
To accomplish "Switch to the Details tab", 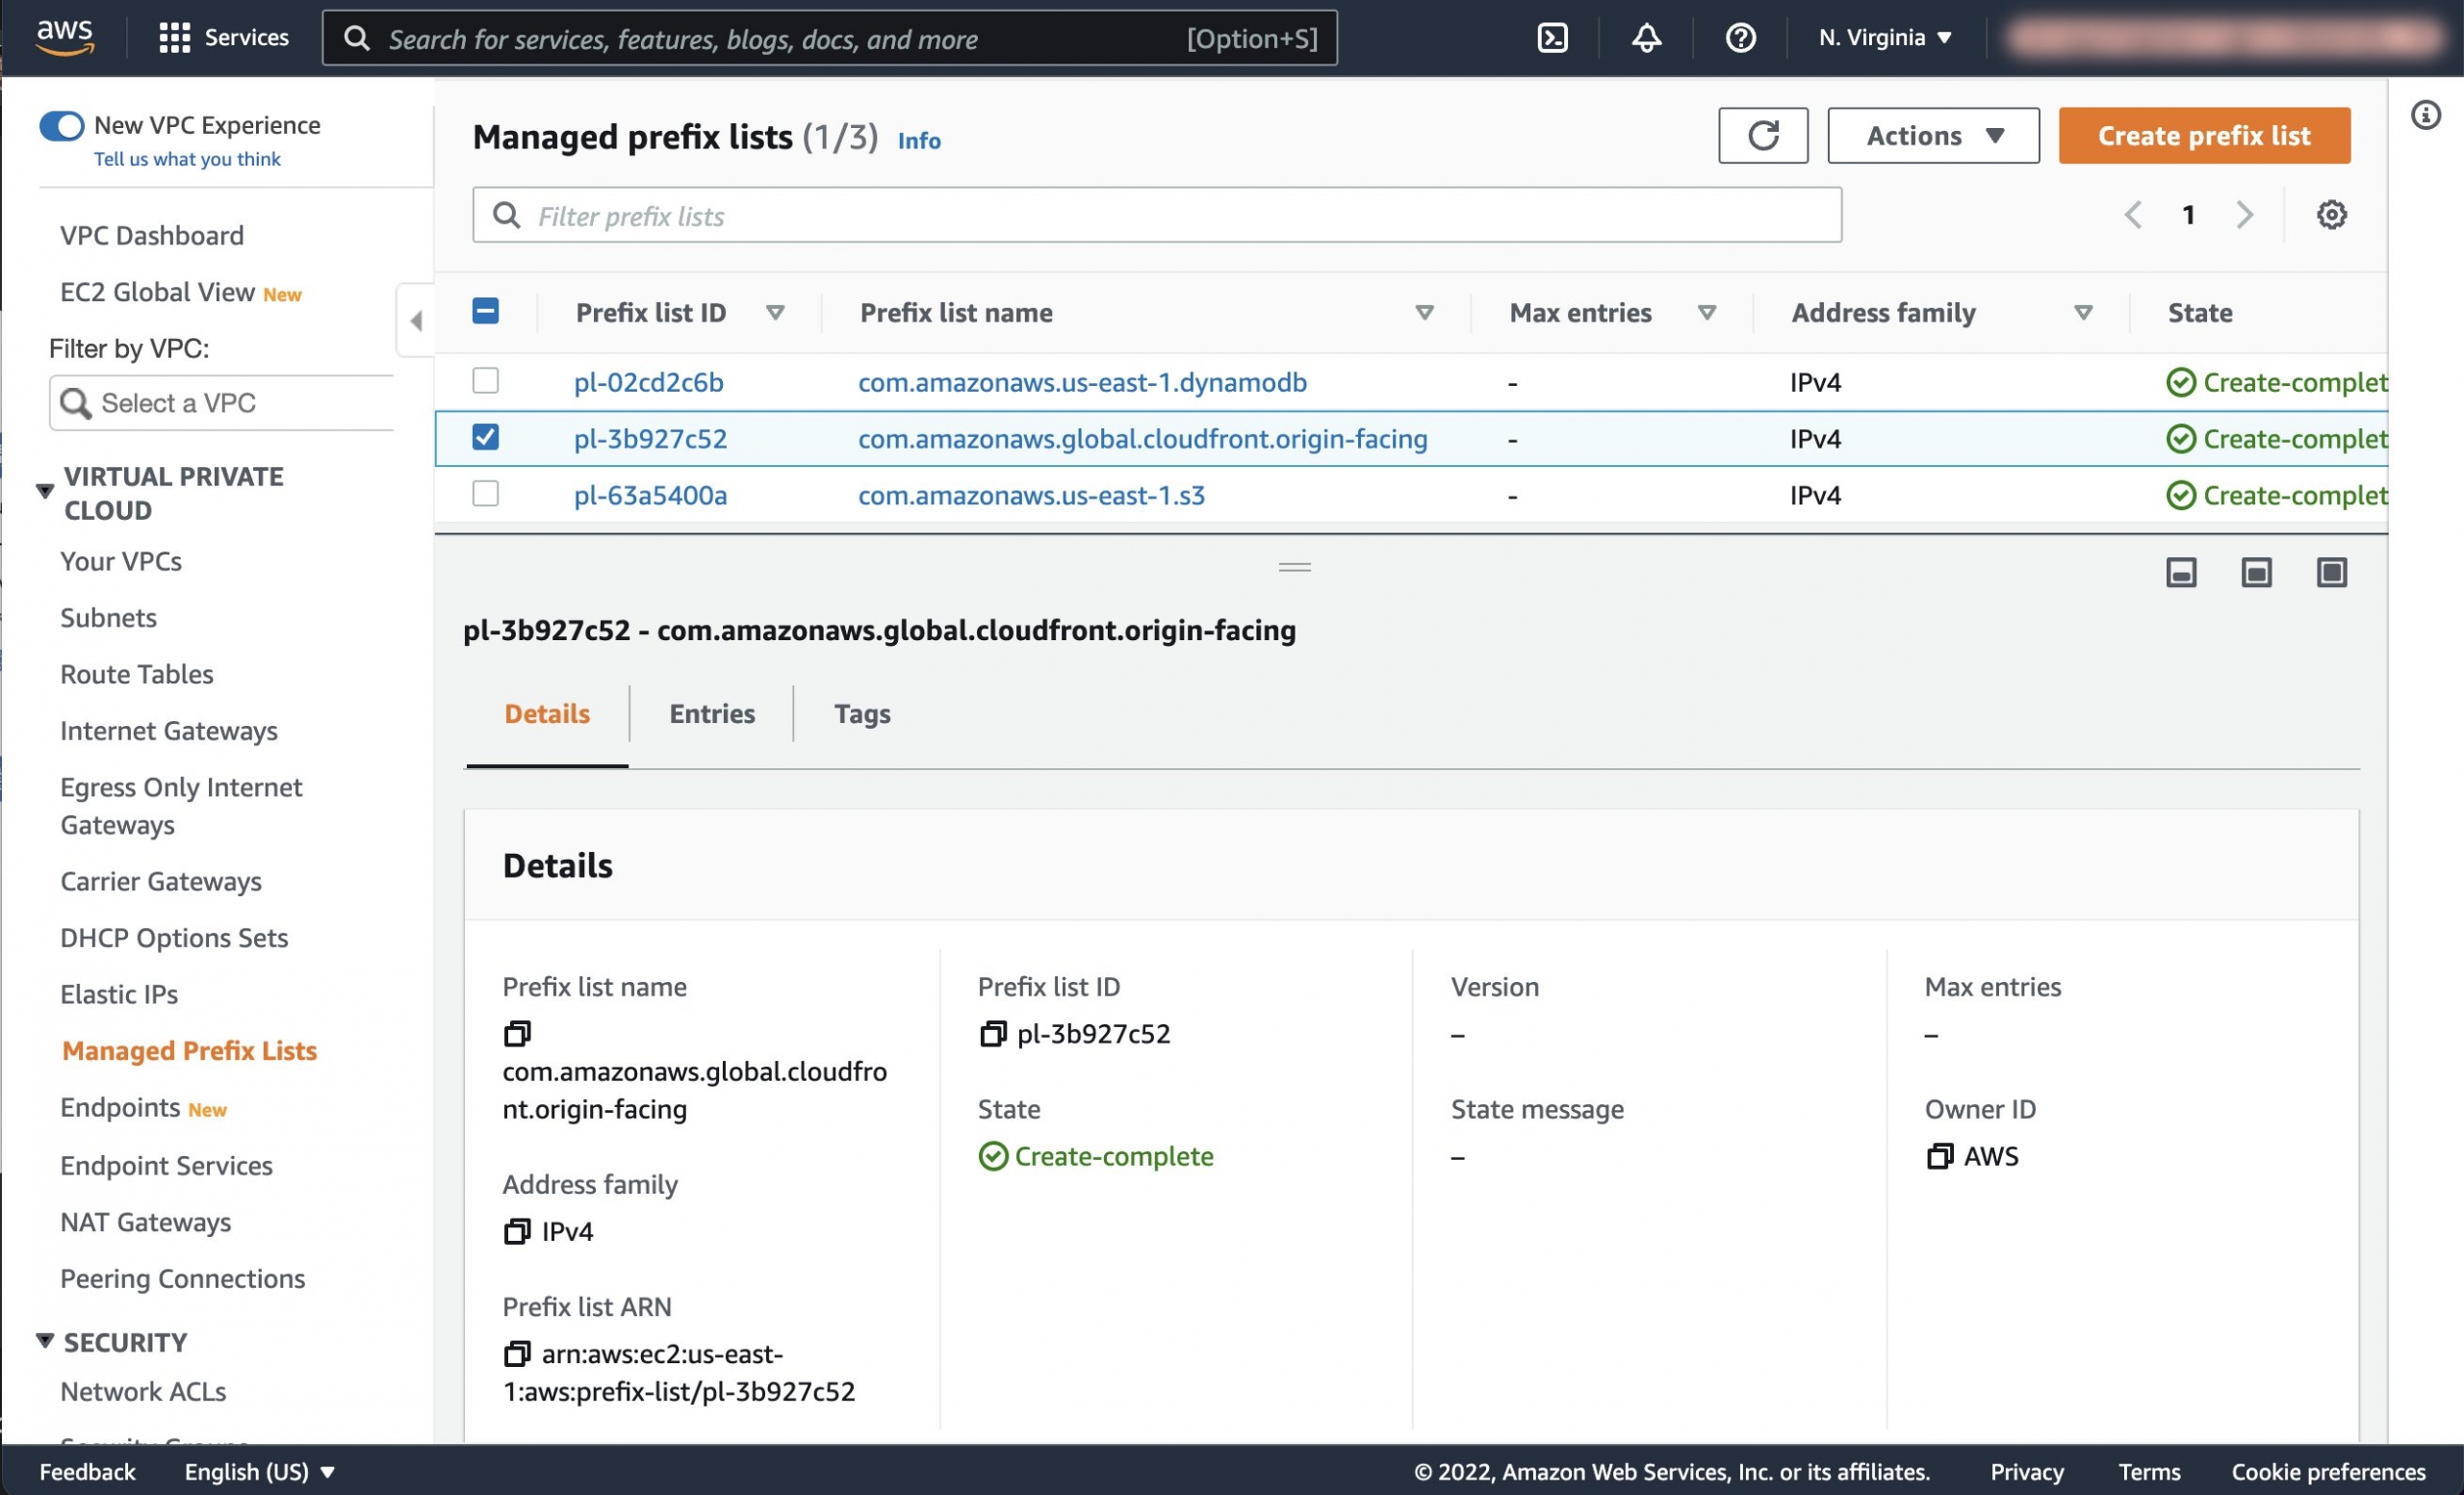I will tap(547, 713).
